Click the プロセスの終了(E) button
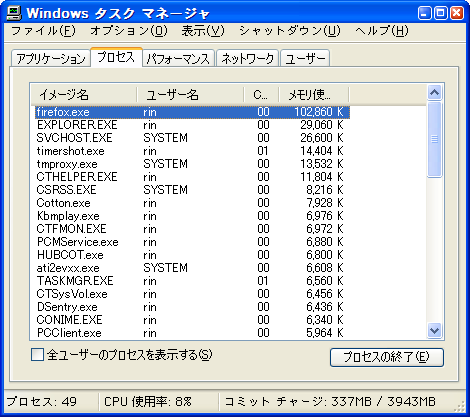This screenshot has width=470, height=417. click(x=387, y=357)
